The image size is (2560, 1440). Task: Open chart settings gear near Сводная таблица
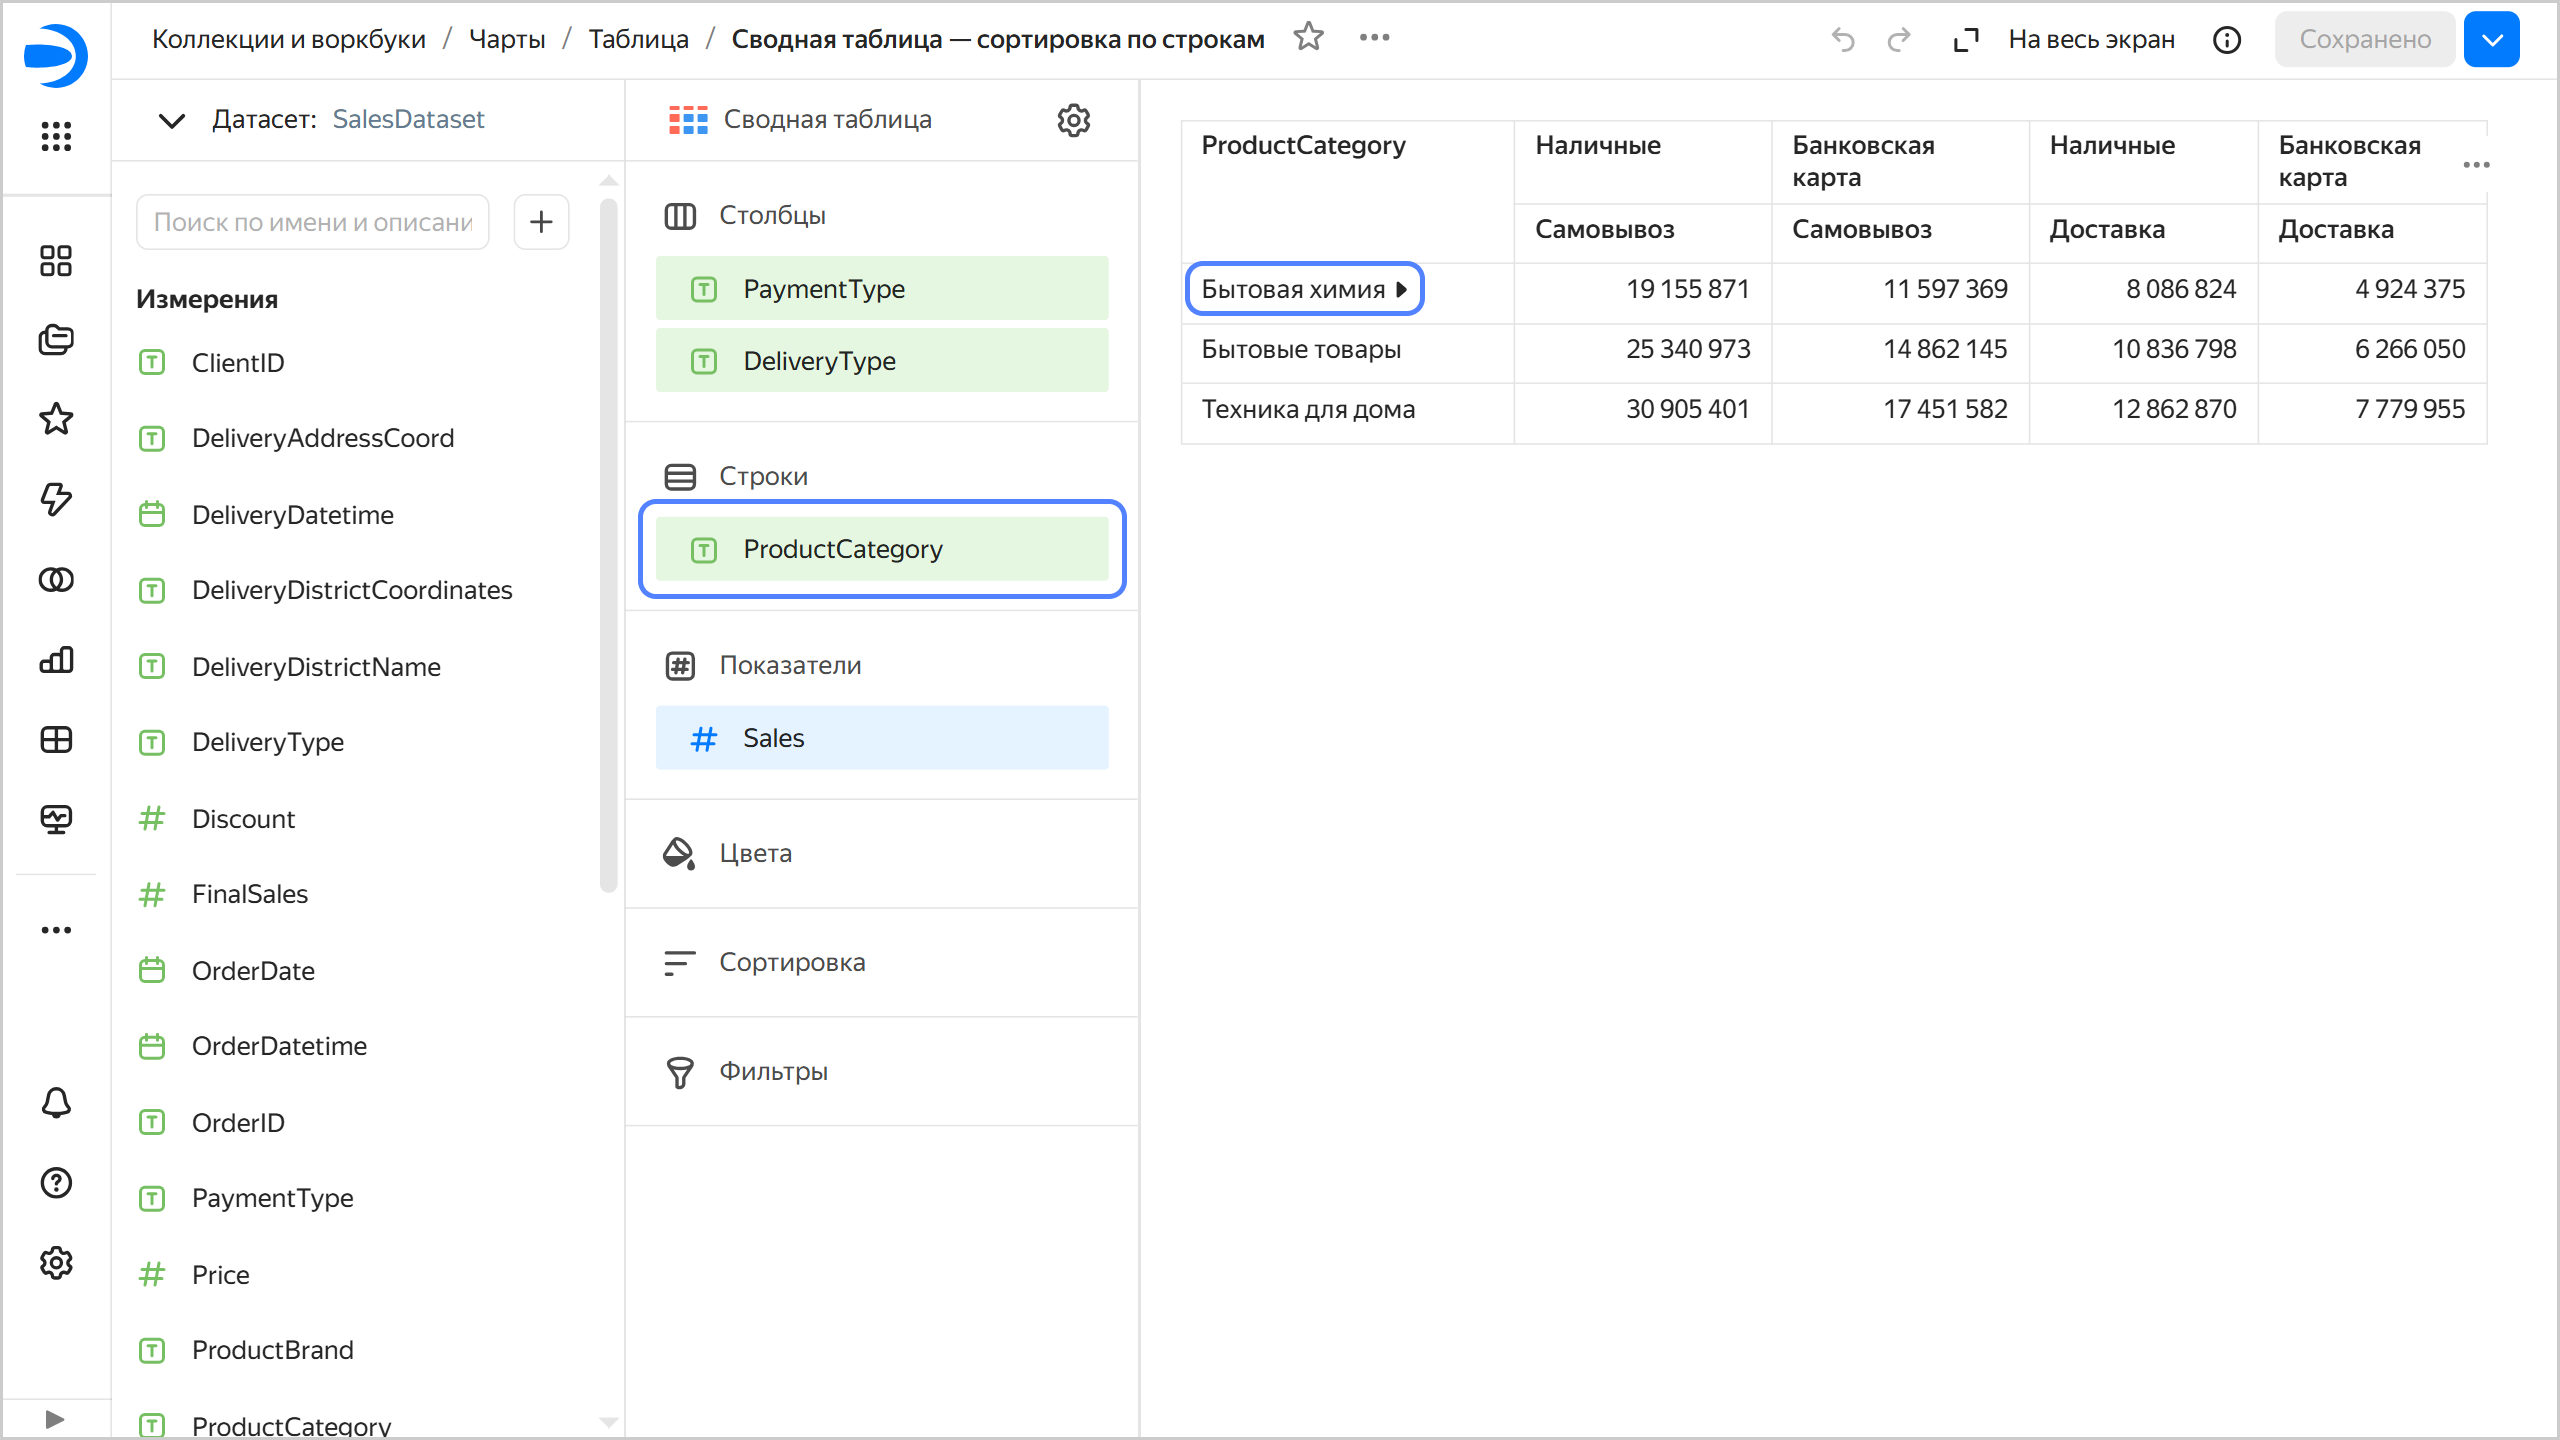point(1074,120)
